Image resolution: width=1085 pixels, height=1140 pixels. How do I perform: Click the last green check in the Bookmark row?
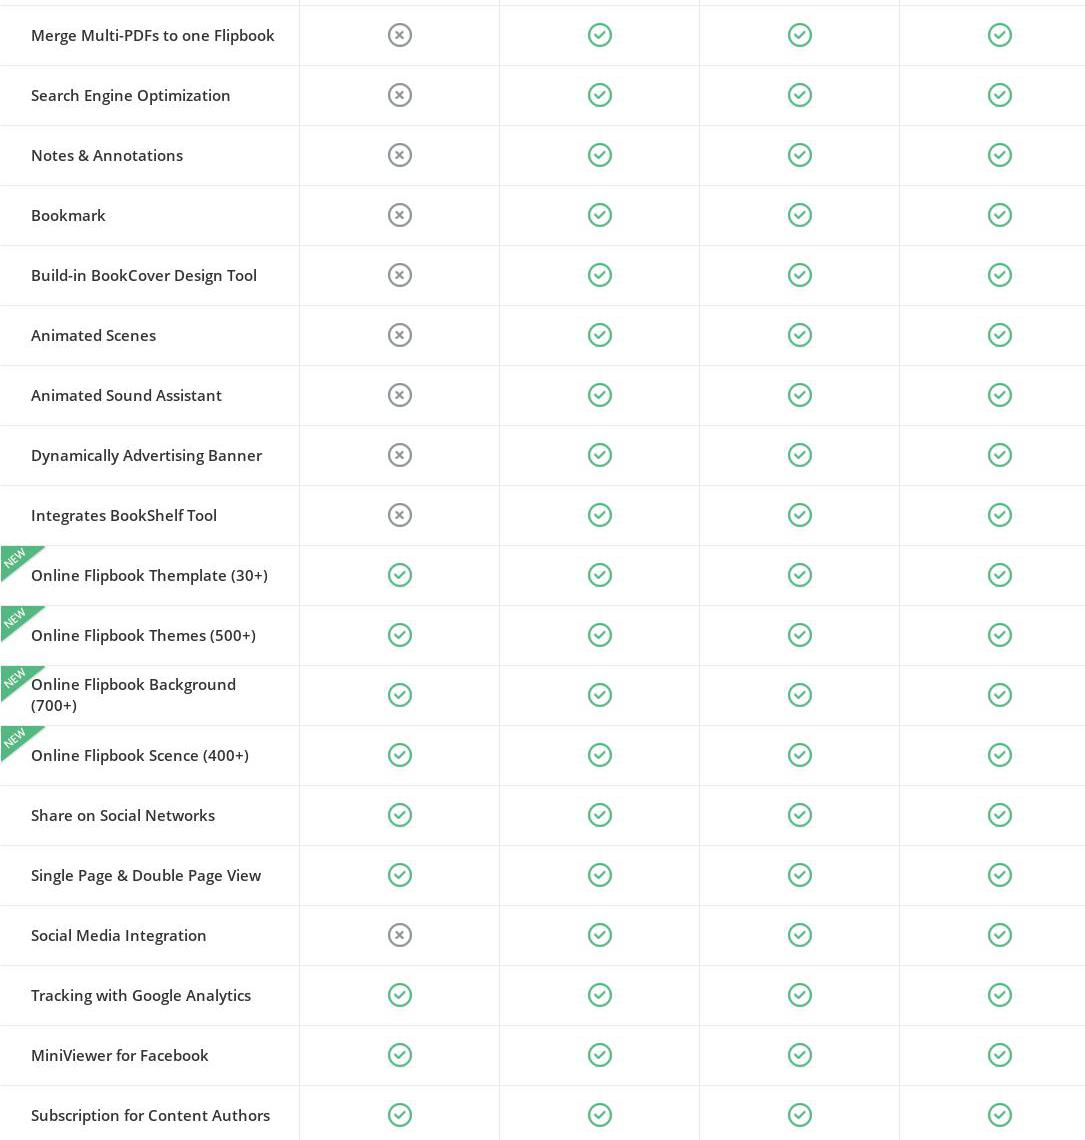(1000, 215)
